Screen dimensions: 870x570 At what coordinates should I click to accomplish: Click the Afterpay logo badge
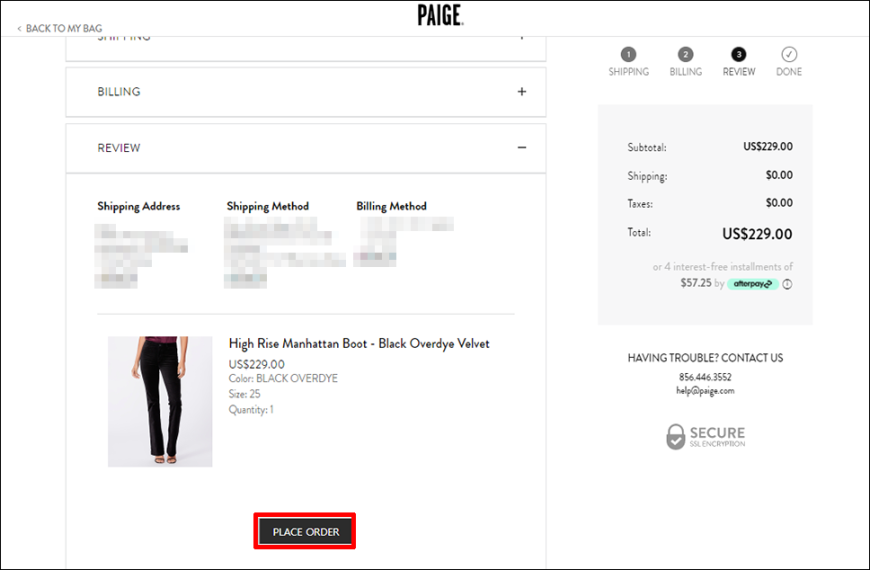click(x=753, y=284)
